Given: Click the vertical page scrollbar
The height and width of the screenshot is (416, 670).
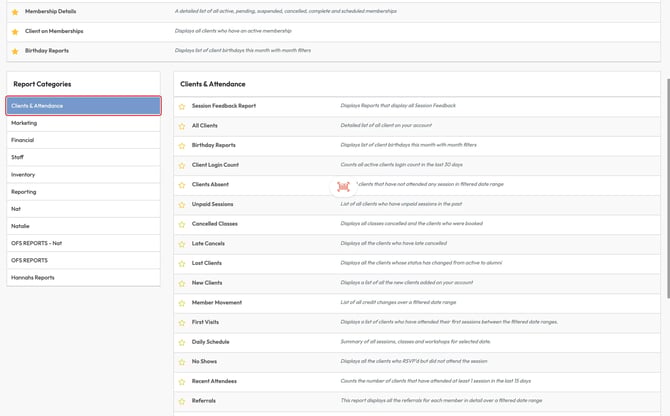Looking at the screenshot, I should point(665,150).
